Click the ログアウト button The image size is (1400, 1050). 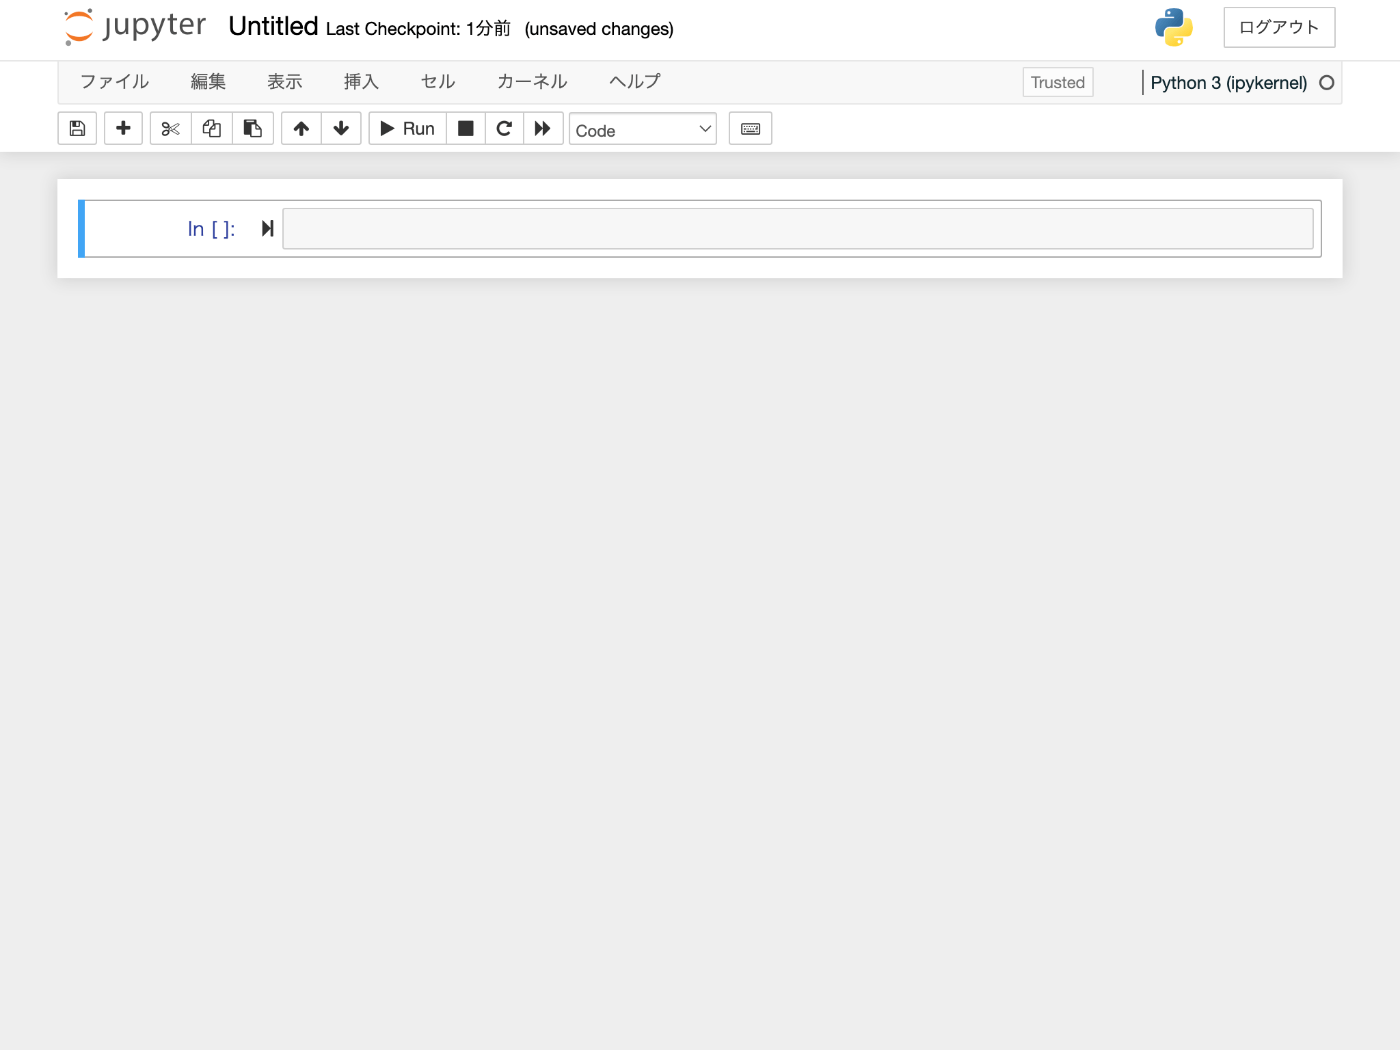1279,27
